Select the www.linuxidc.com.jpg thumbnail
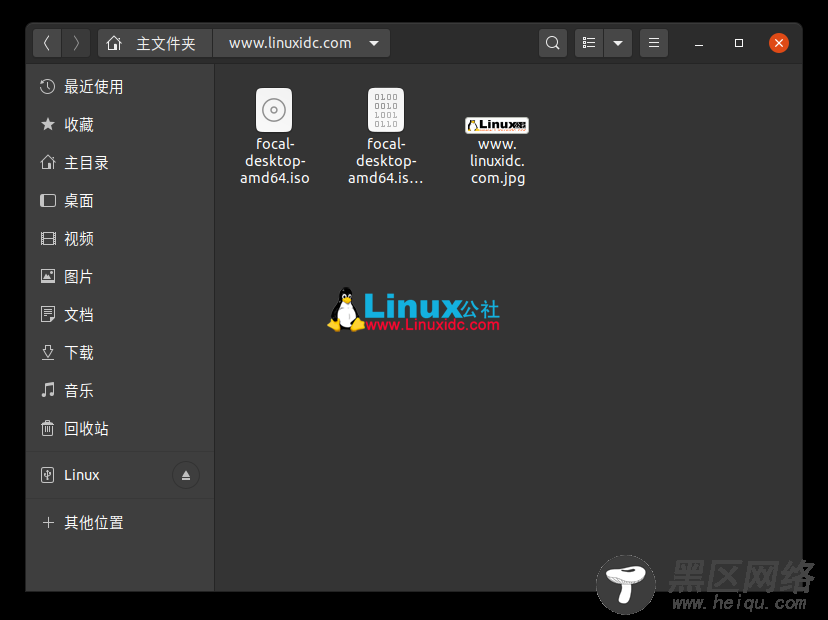Image resolution: width=828 pixels, height=620 pixels. [497, 125]
